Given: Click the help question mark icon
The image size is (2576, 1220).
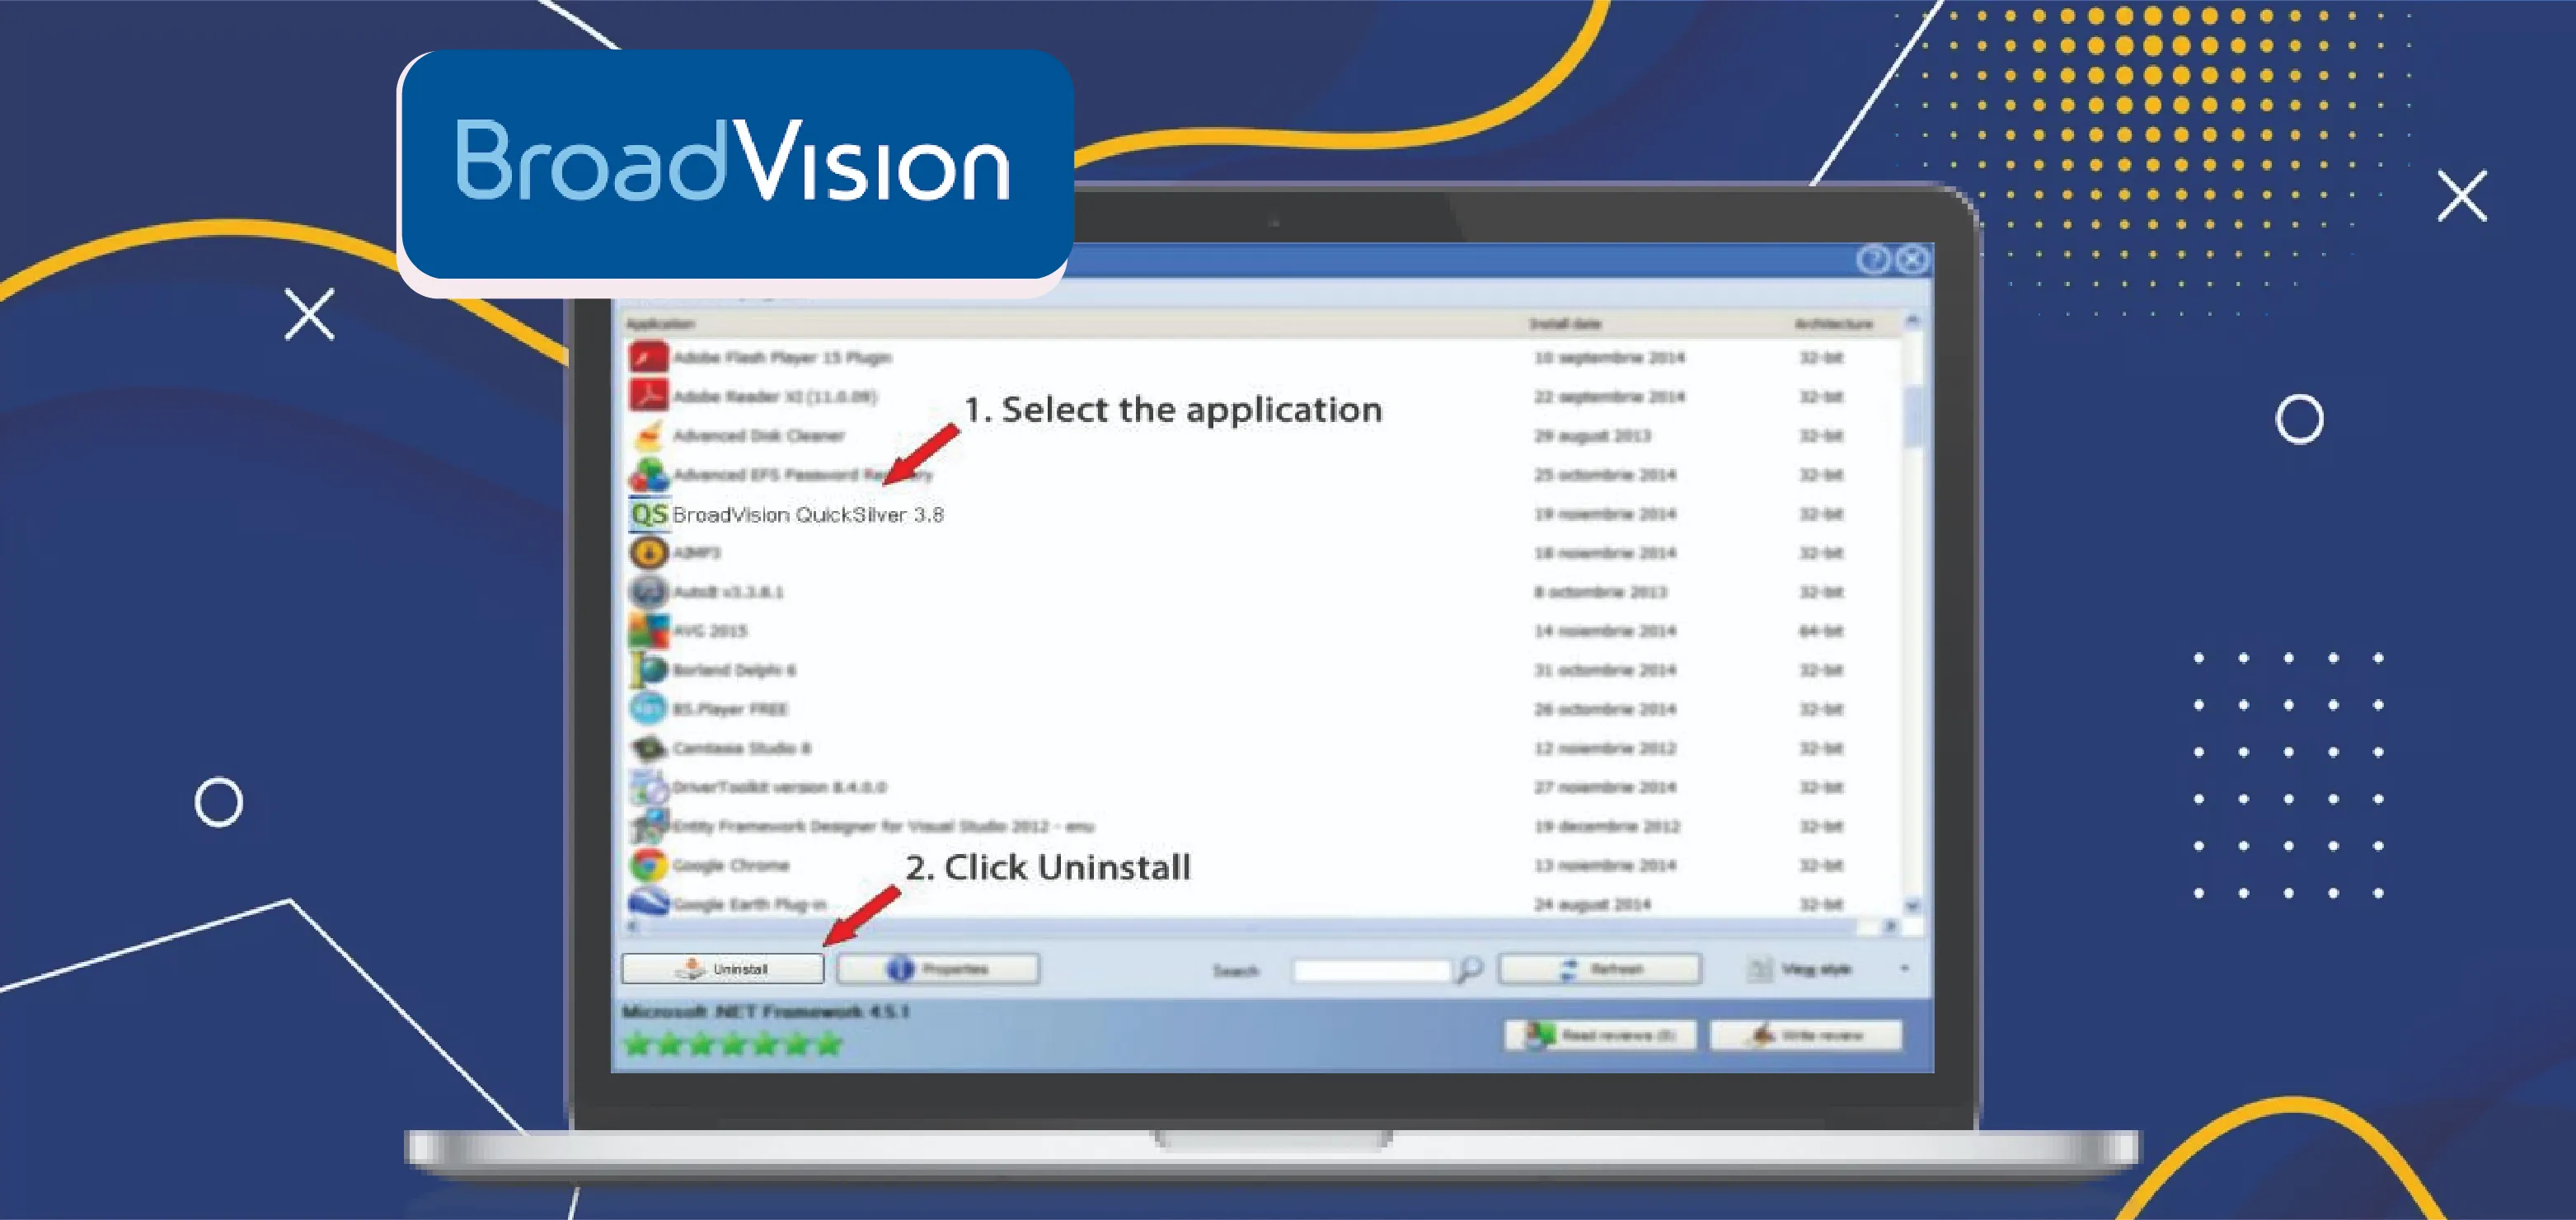Looking at the screenshot, I should 1873,260.
